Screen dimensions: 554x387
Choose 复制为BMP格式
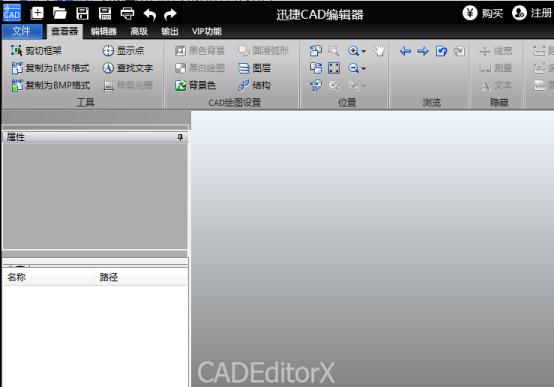coord(51,85)
